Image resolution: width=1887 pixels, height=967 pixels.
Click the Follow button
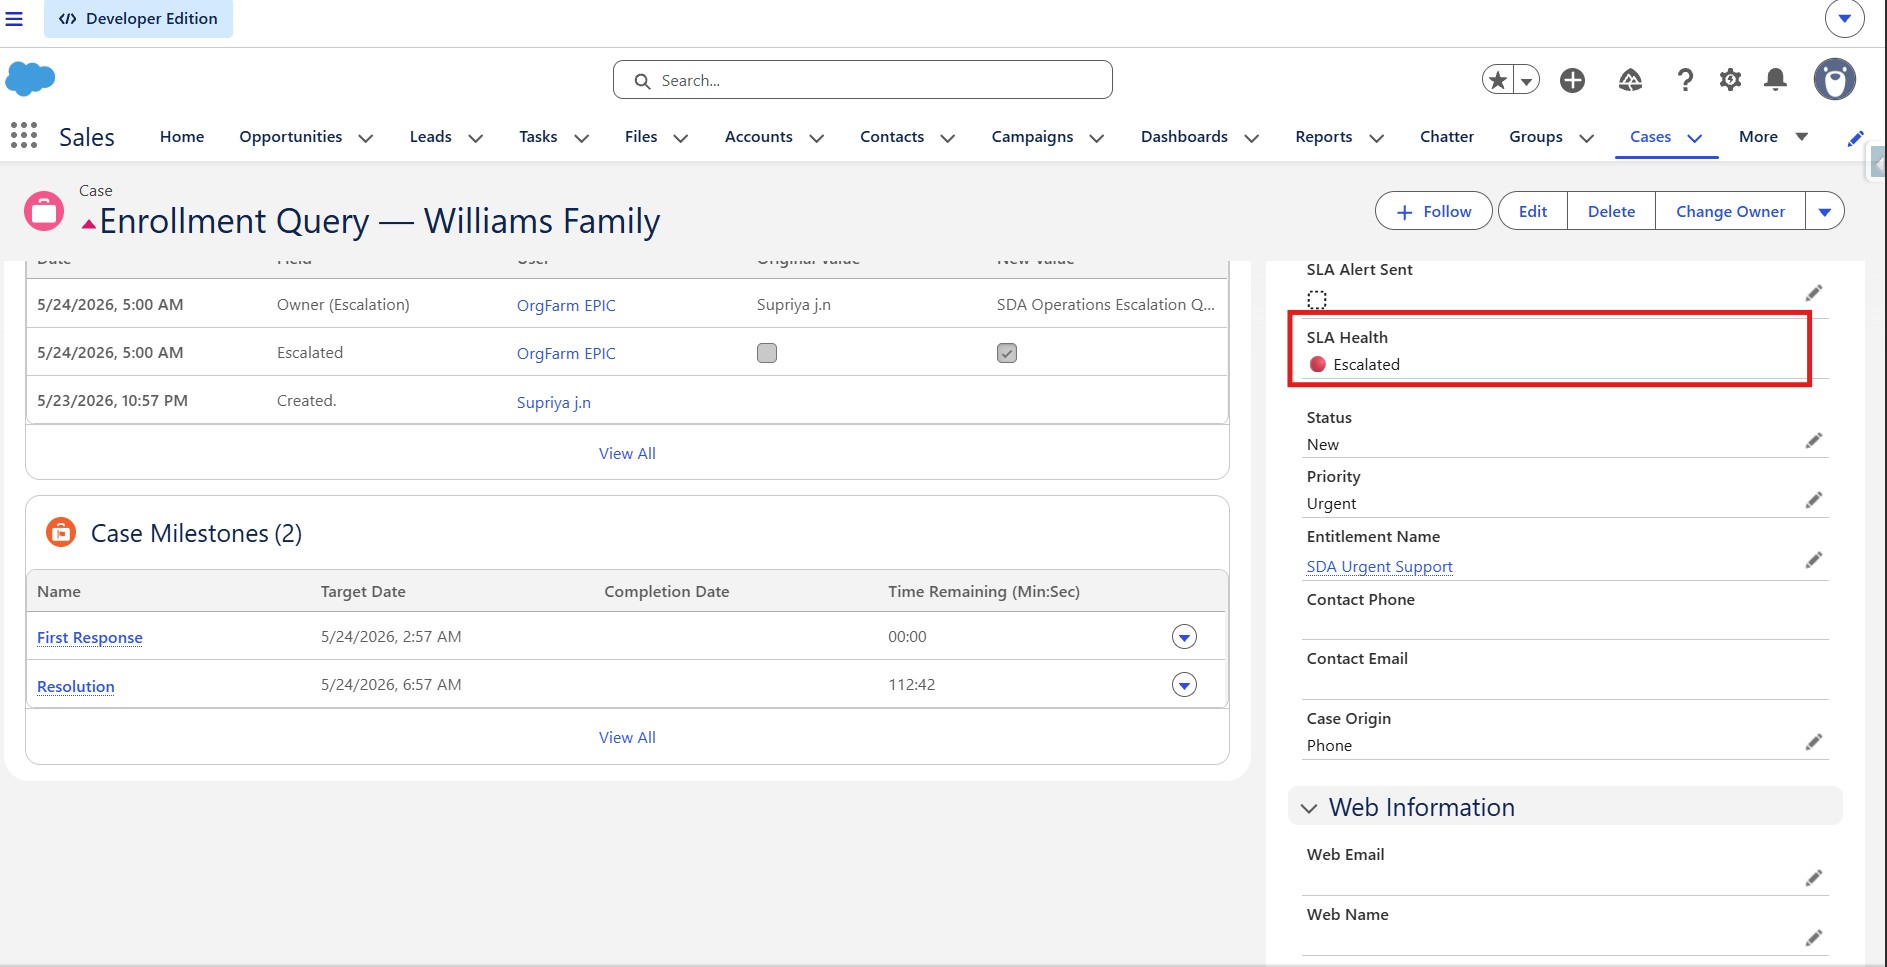pos(1434,211)
